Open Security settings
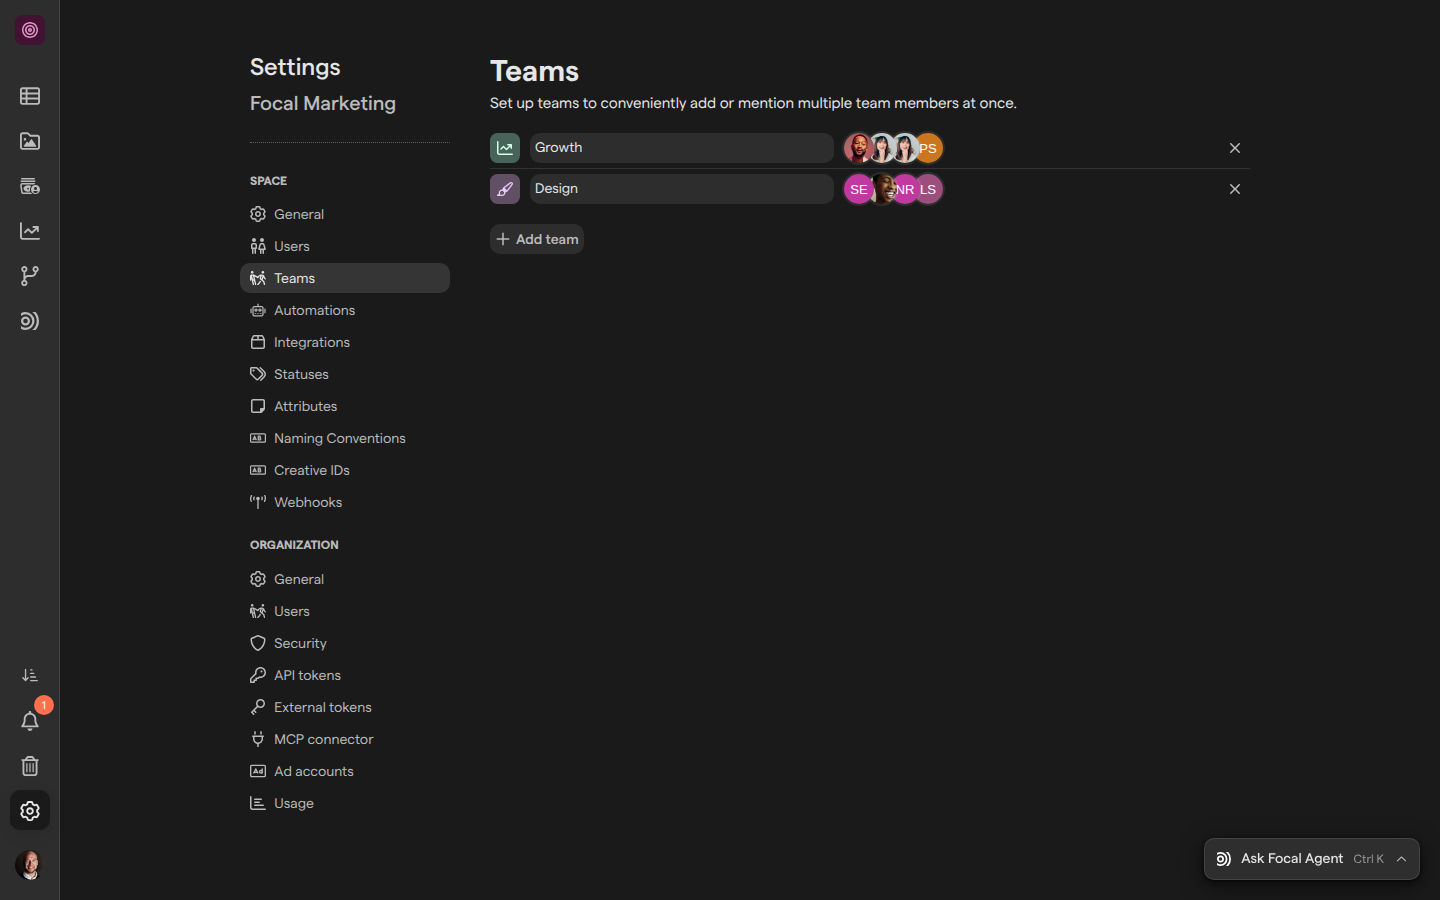The image size is (1440, 900). (345, 643)
